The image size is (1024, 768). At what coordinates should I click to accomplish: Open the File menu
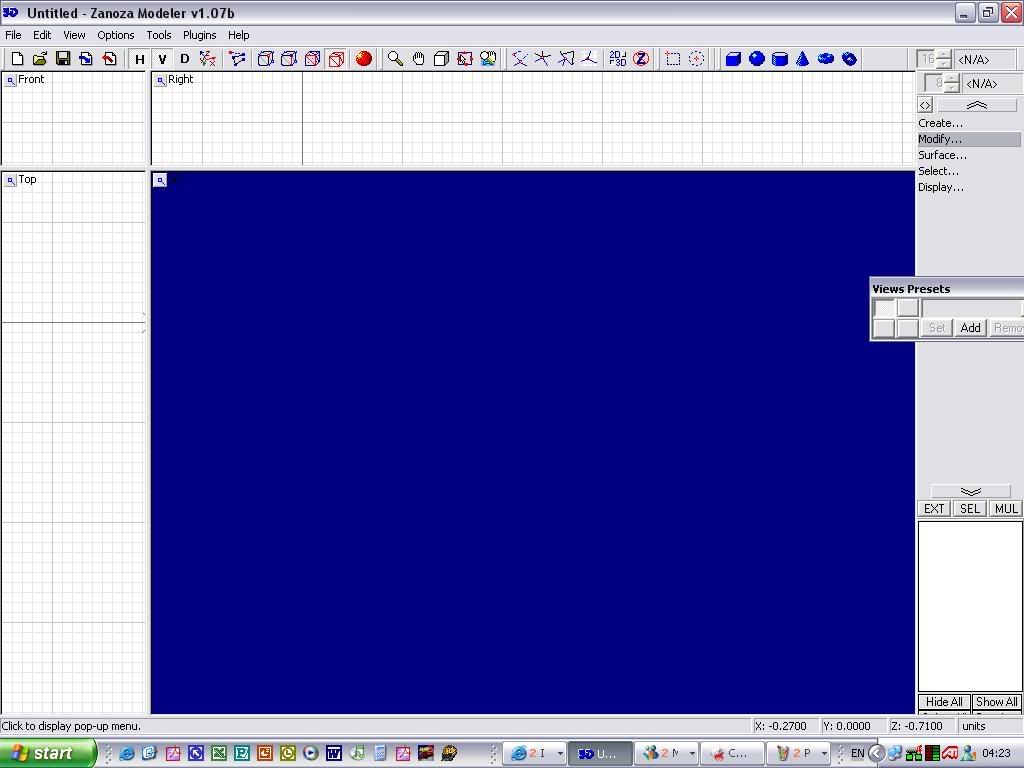click(x=13, y=35)
